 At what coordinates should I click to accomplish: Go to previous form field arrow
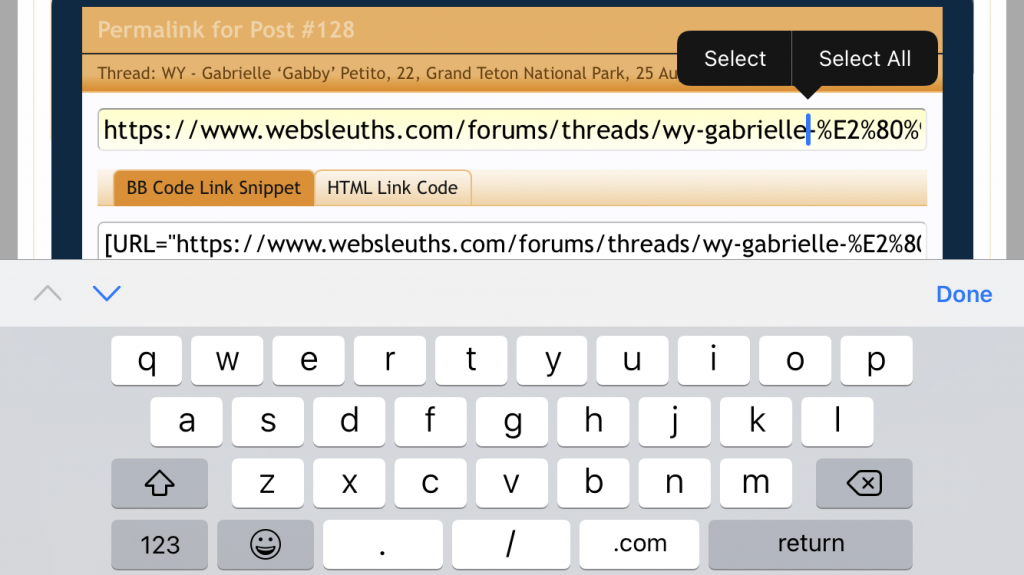click(47, 293)
